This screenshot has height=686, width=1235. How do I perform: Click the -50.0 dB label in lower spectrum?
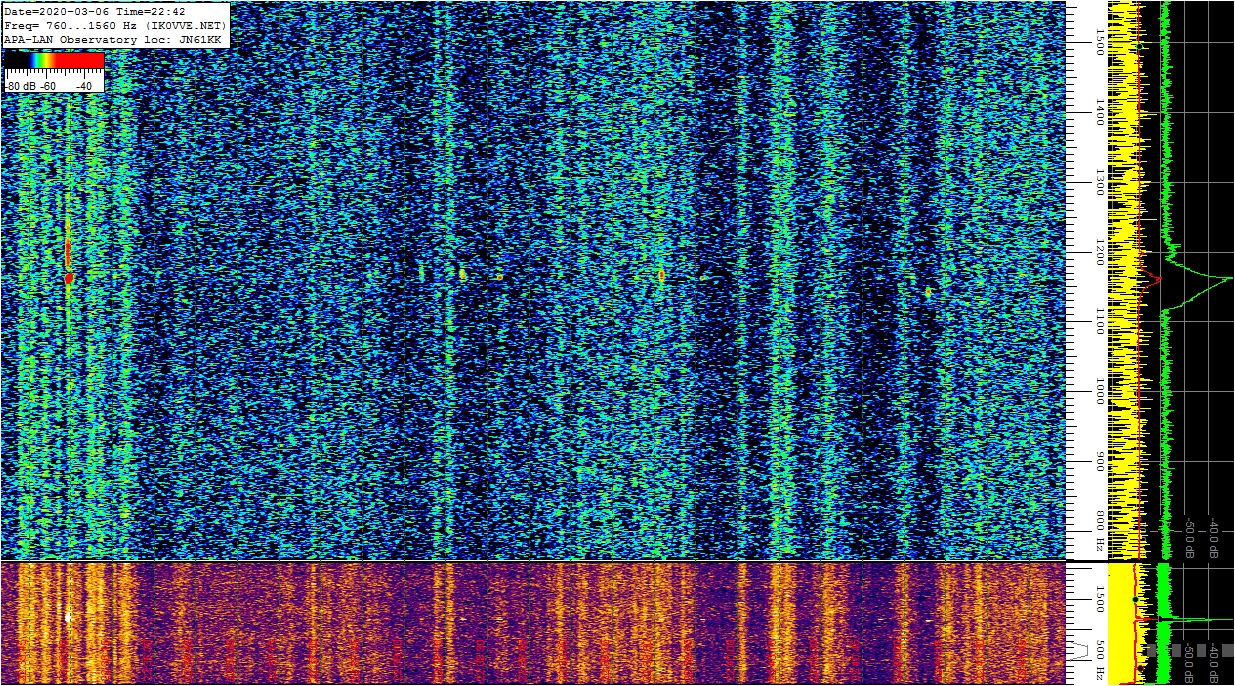point(1189,664)
